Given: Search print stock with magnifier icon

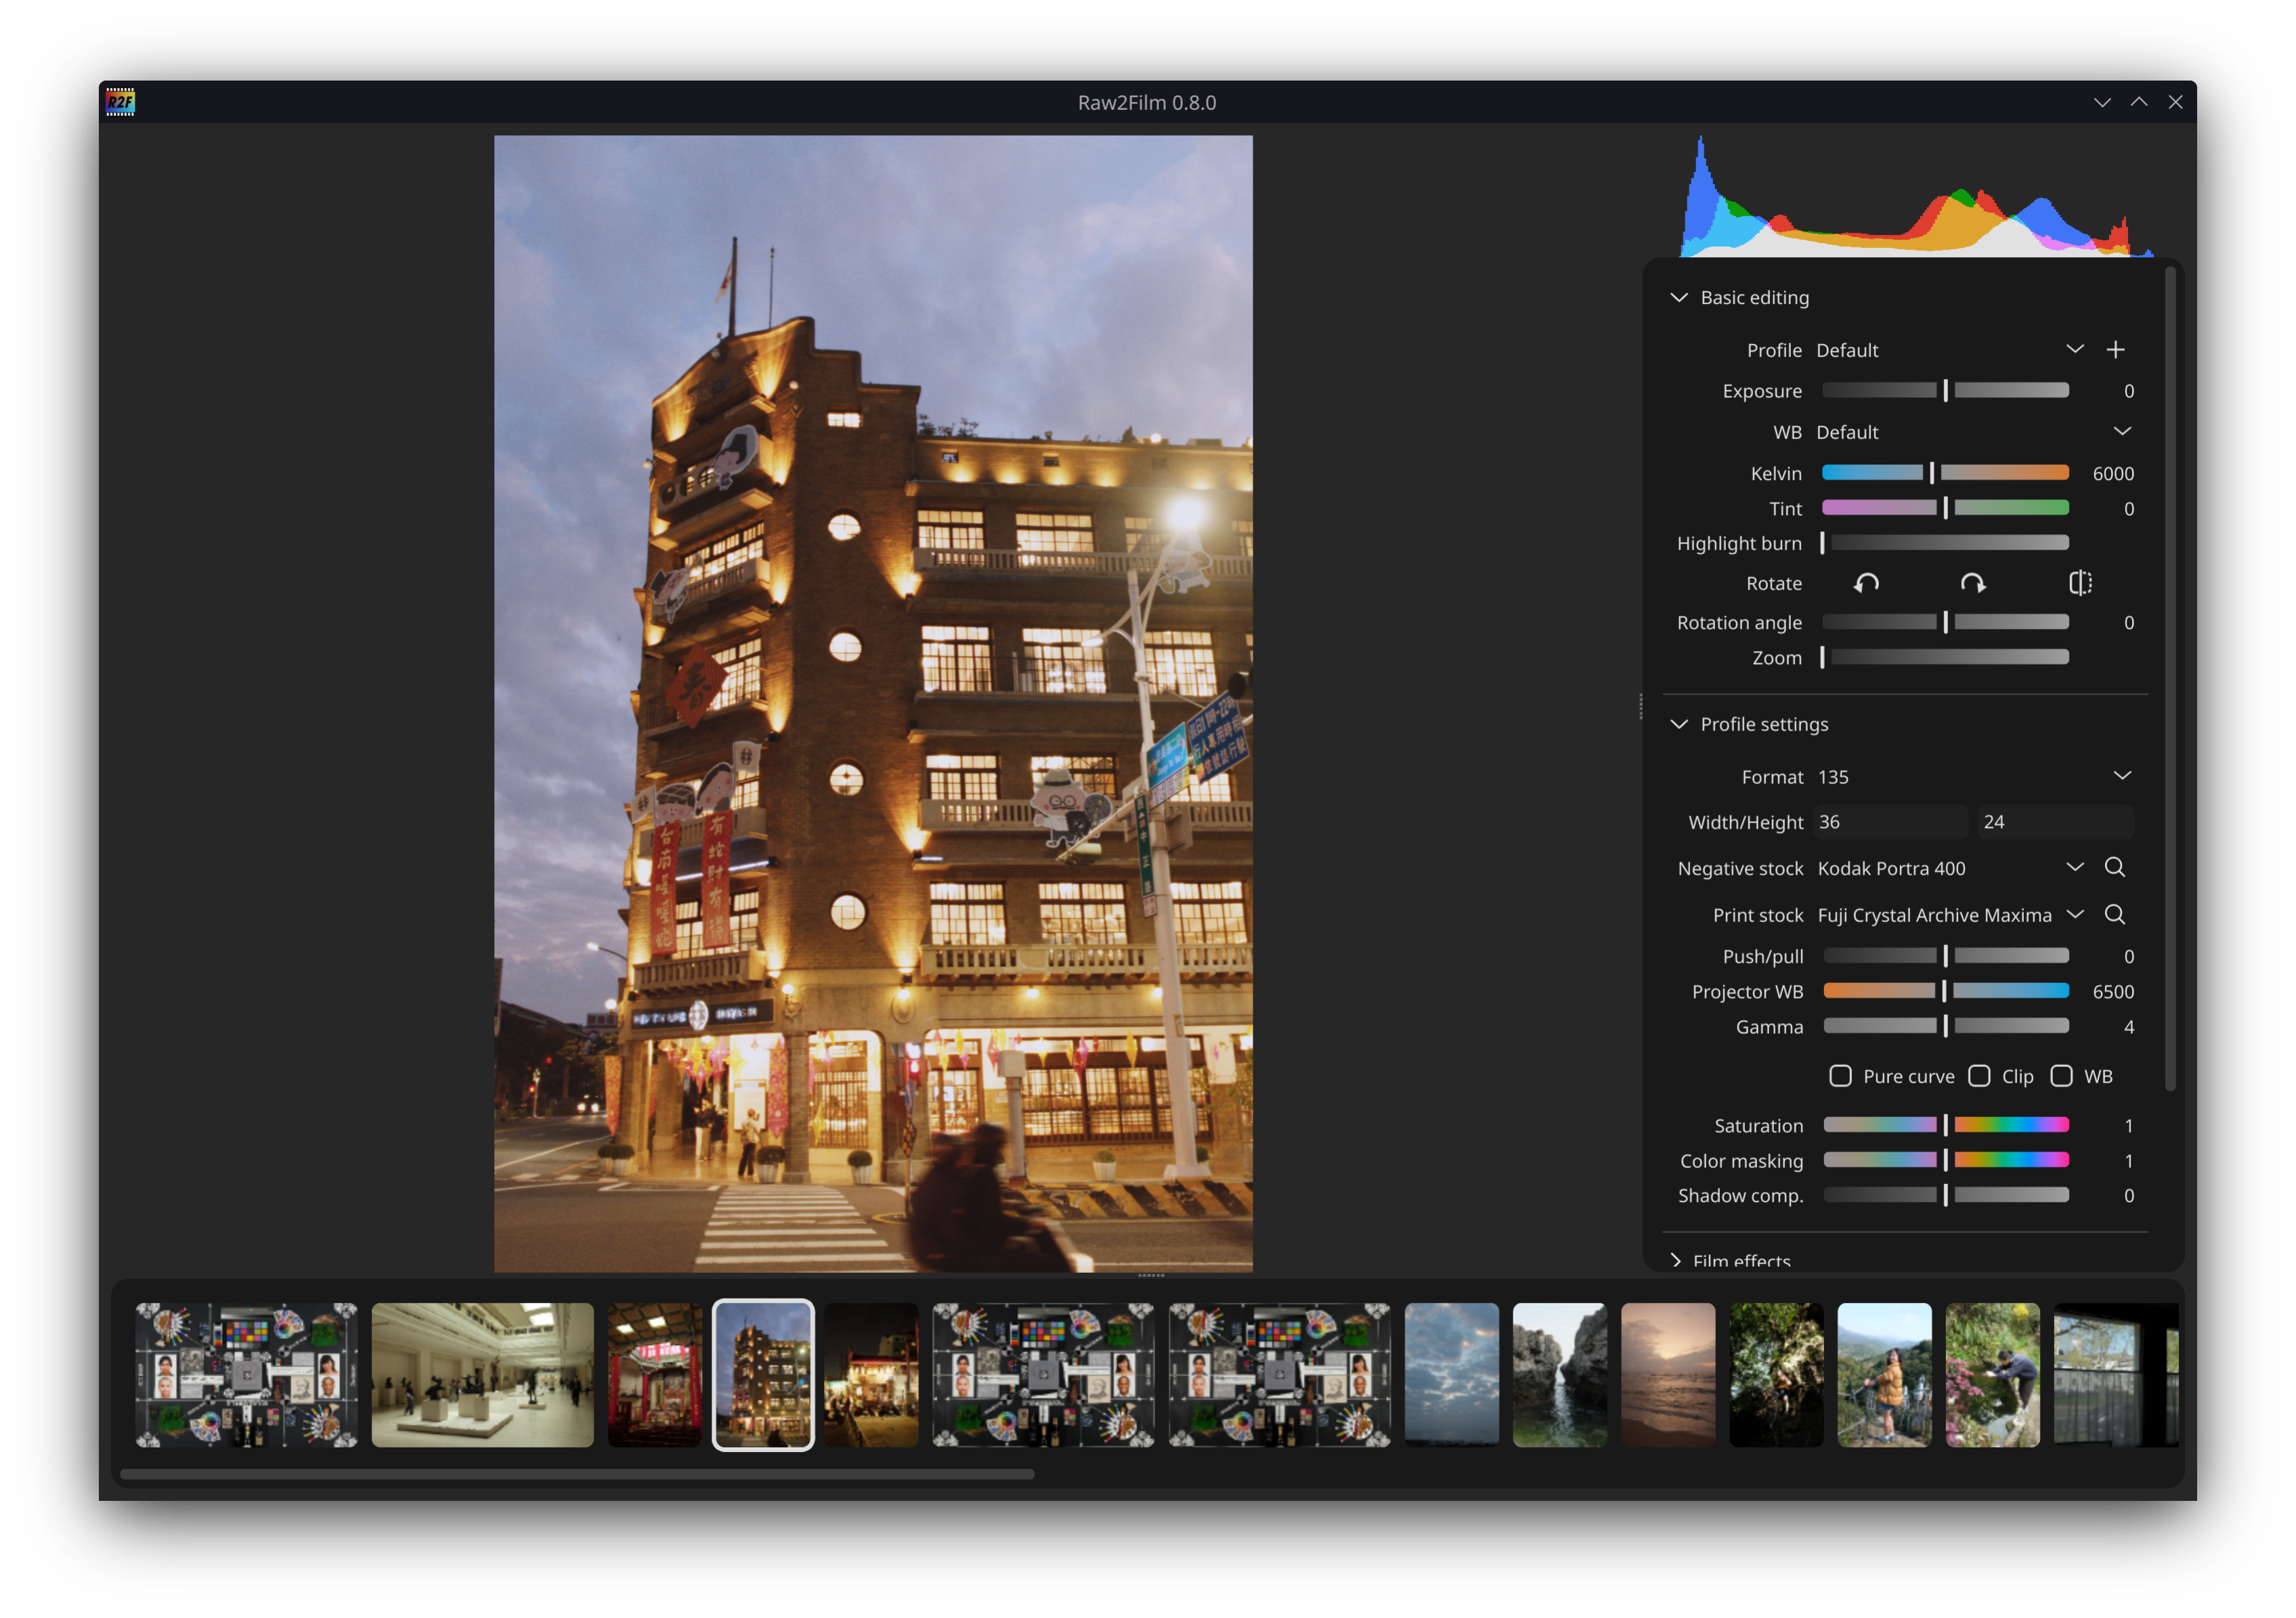Looking at the screenshot, I should [2115, 914].
